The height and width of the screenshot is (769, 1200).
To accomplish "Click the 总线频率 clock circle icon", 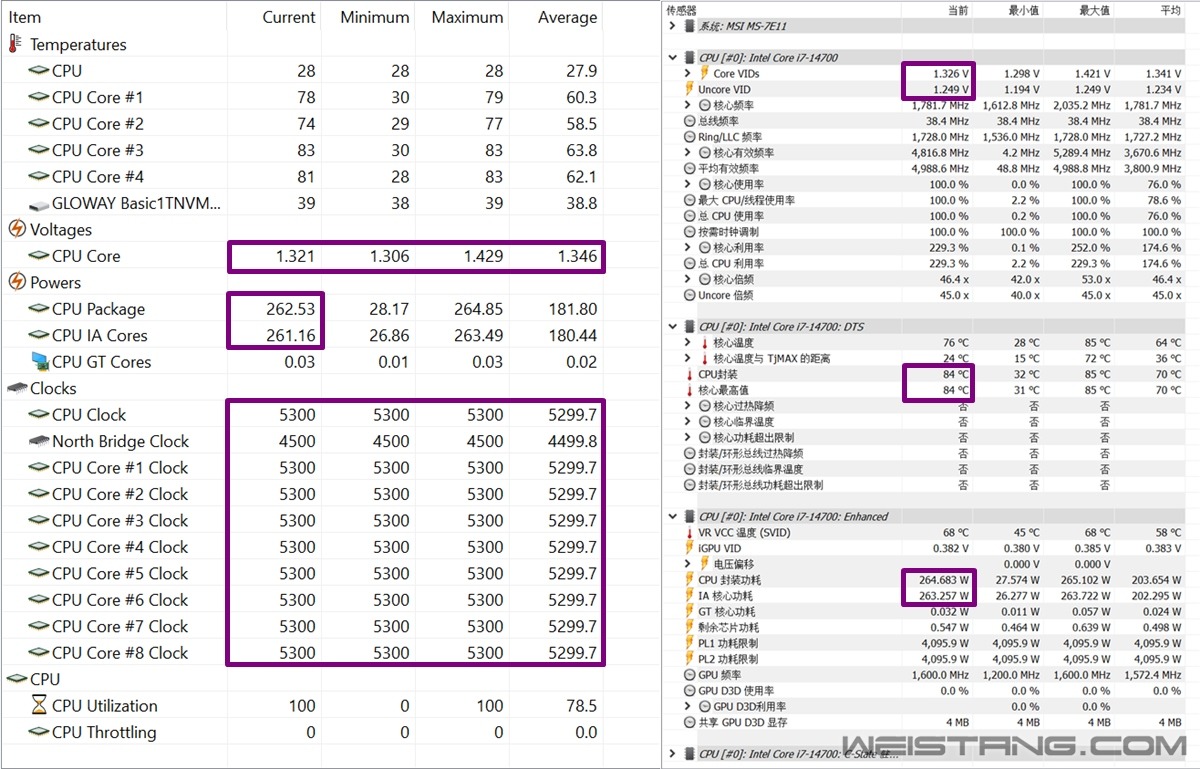I will [x=689, y=121].
